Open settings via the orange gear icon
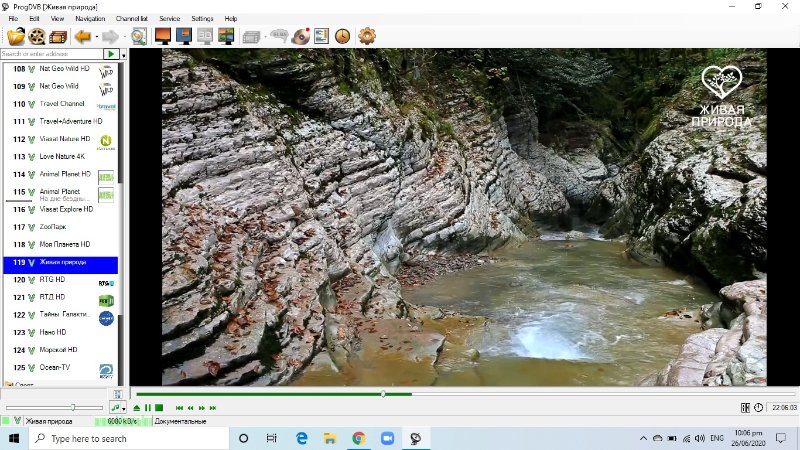The width and height of the screenshot is (800, 450). pyautogui.click(x=367, y=36)
